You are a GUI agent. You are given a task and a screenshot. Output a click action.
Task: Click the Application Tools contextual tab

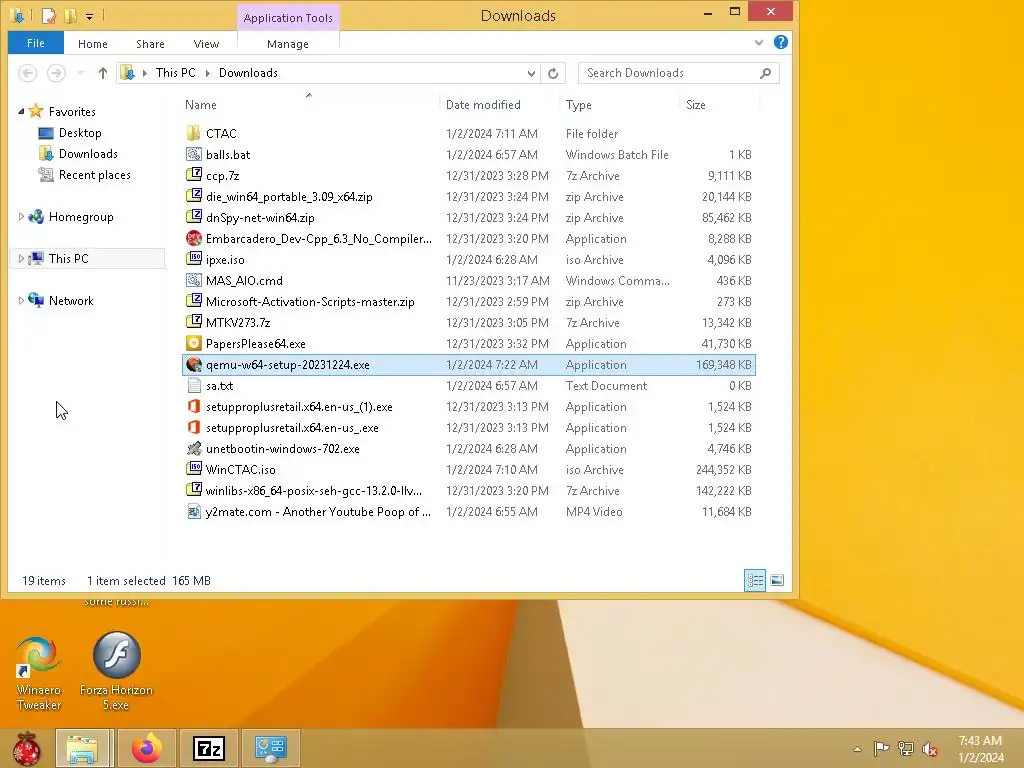pyautogui.click(x=288, y=18)
